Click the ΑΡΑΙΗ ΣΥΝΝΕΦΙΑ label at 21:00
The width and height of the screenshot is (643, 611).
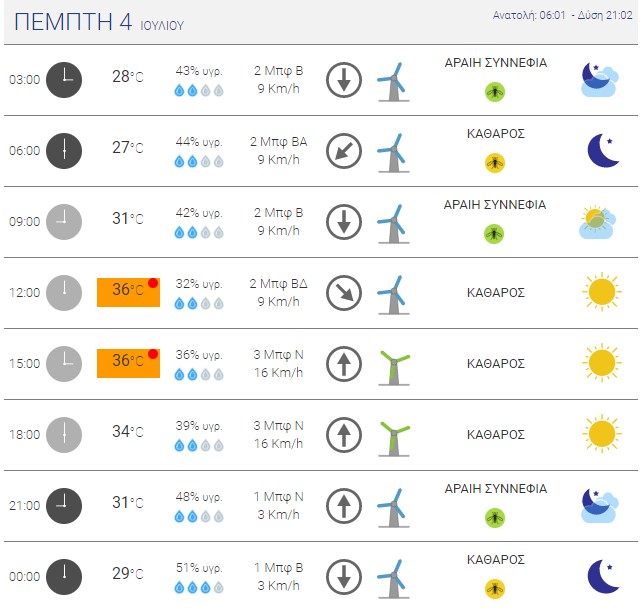click(x=495, y=489)
